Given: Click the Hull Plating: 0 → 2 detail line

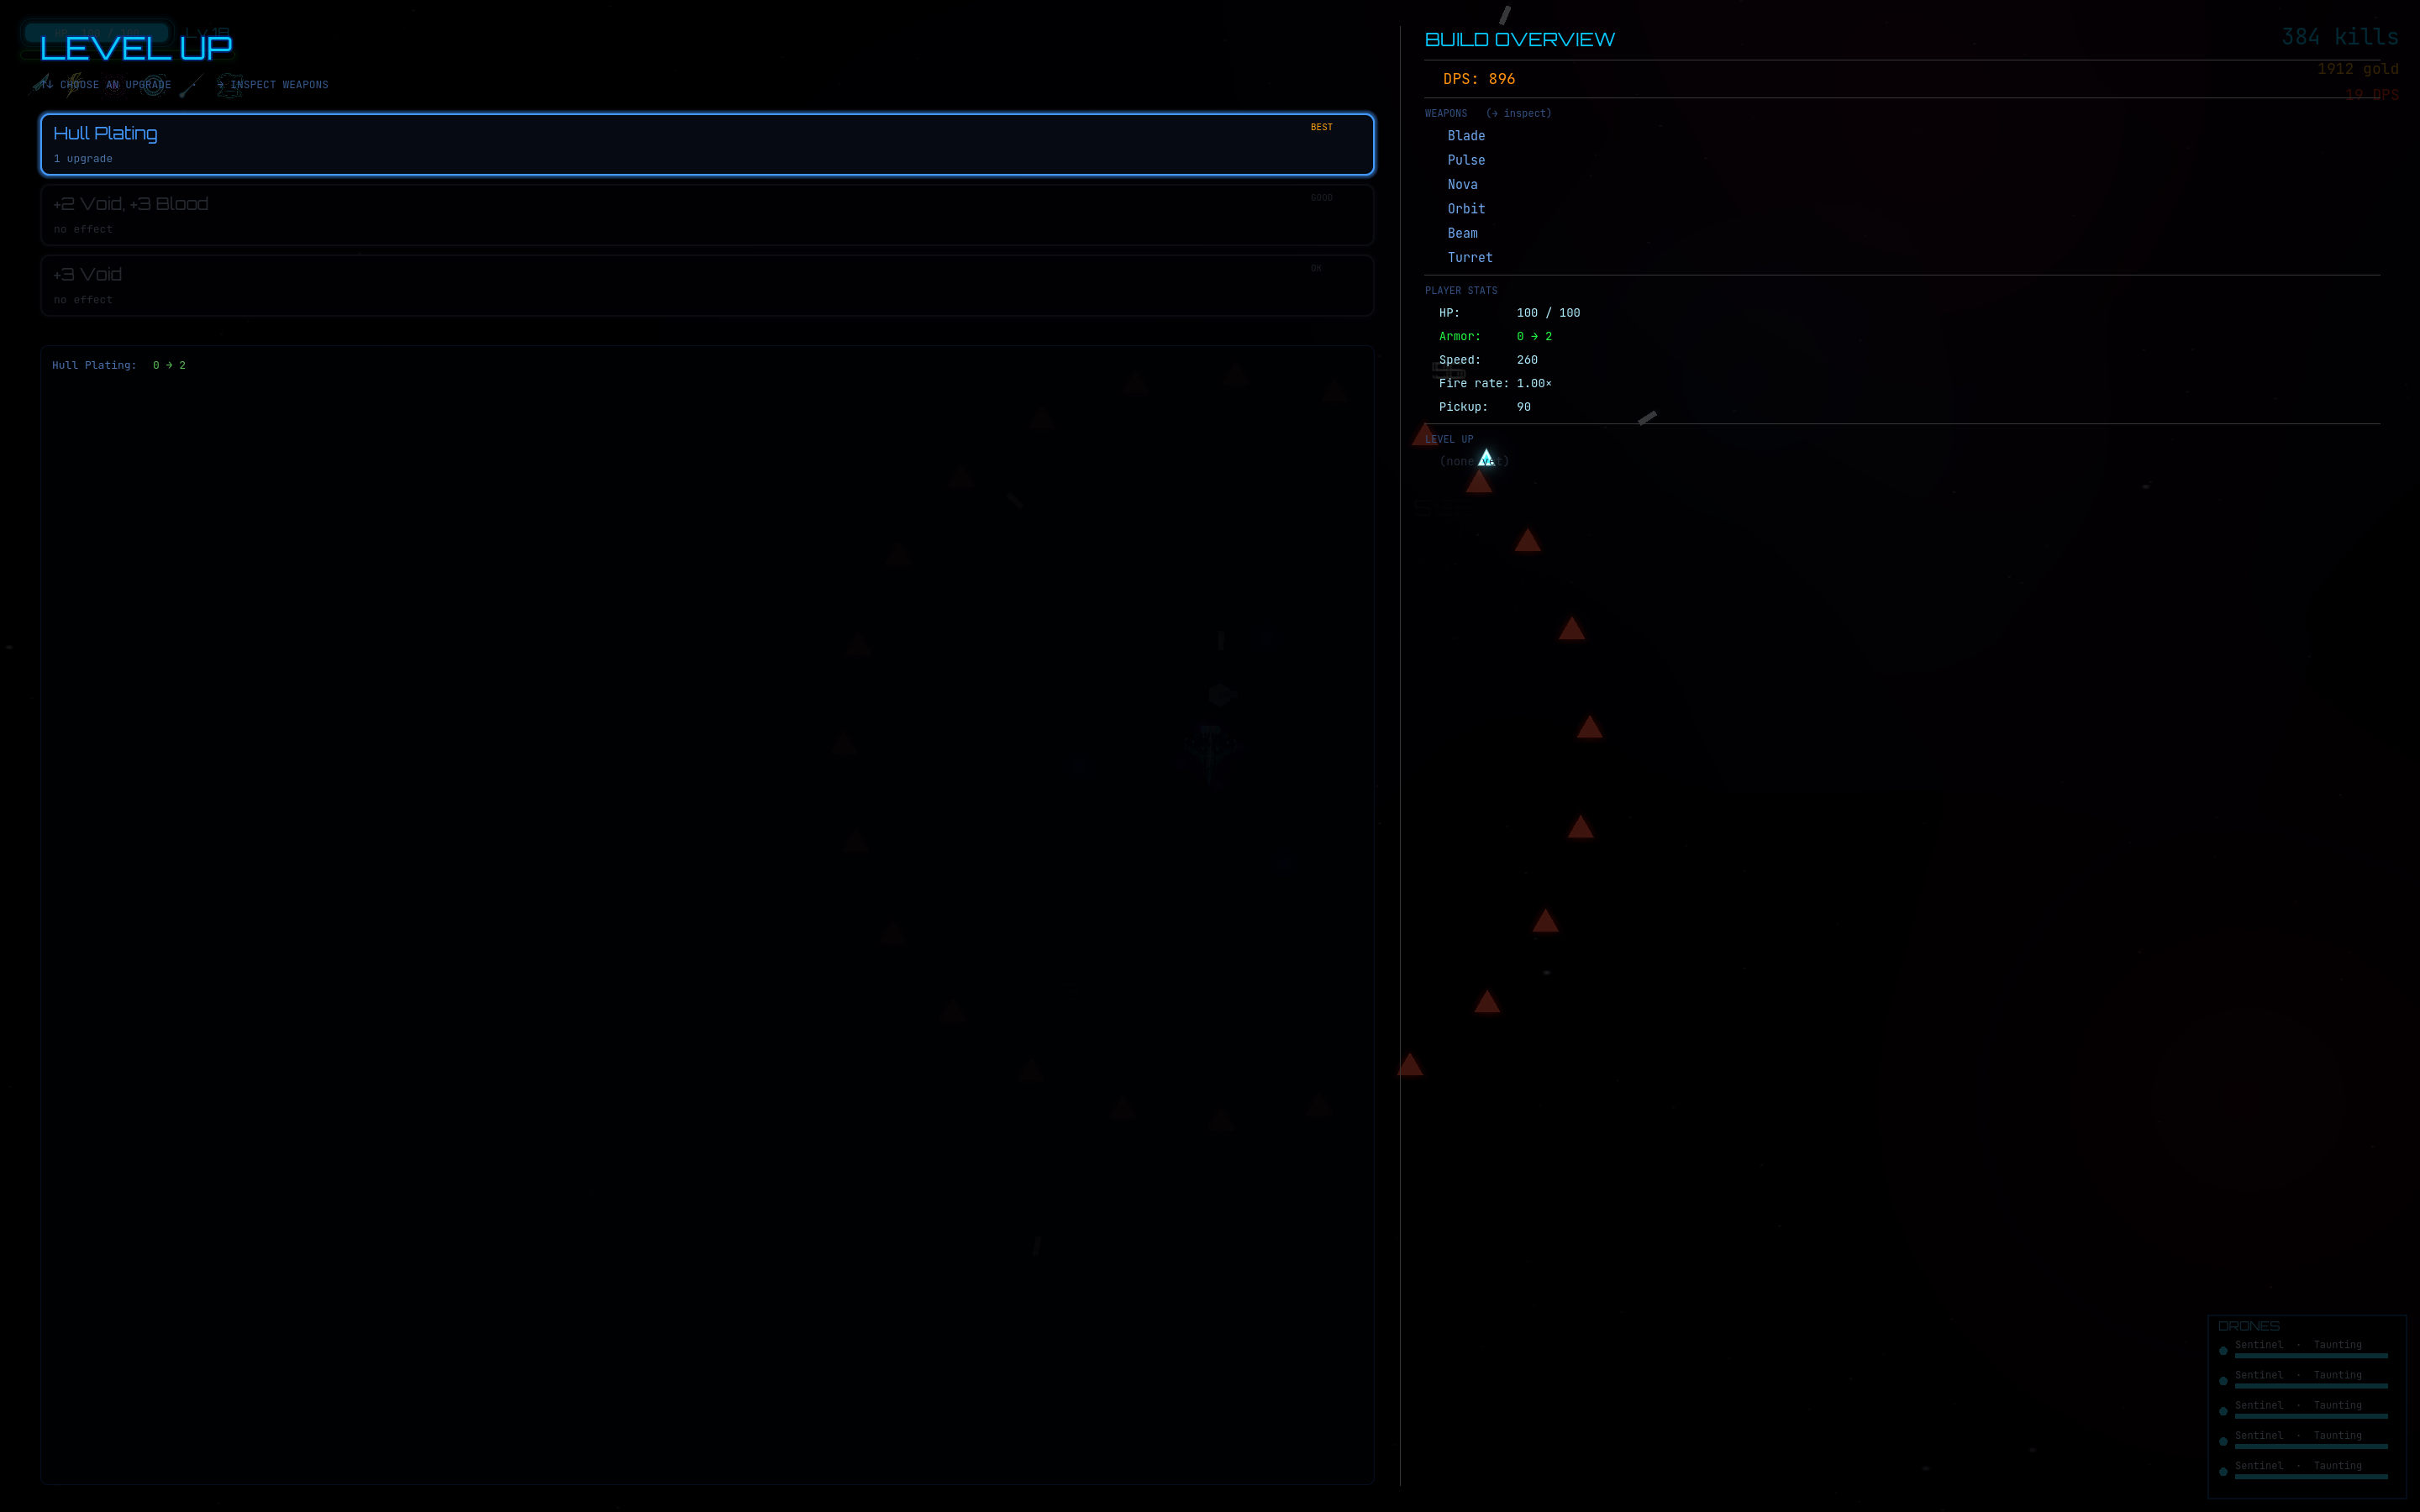Looking at the screenshot, I should (119, 365).
